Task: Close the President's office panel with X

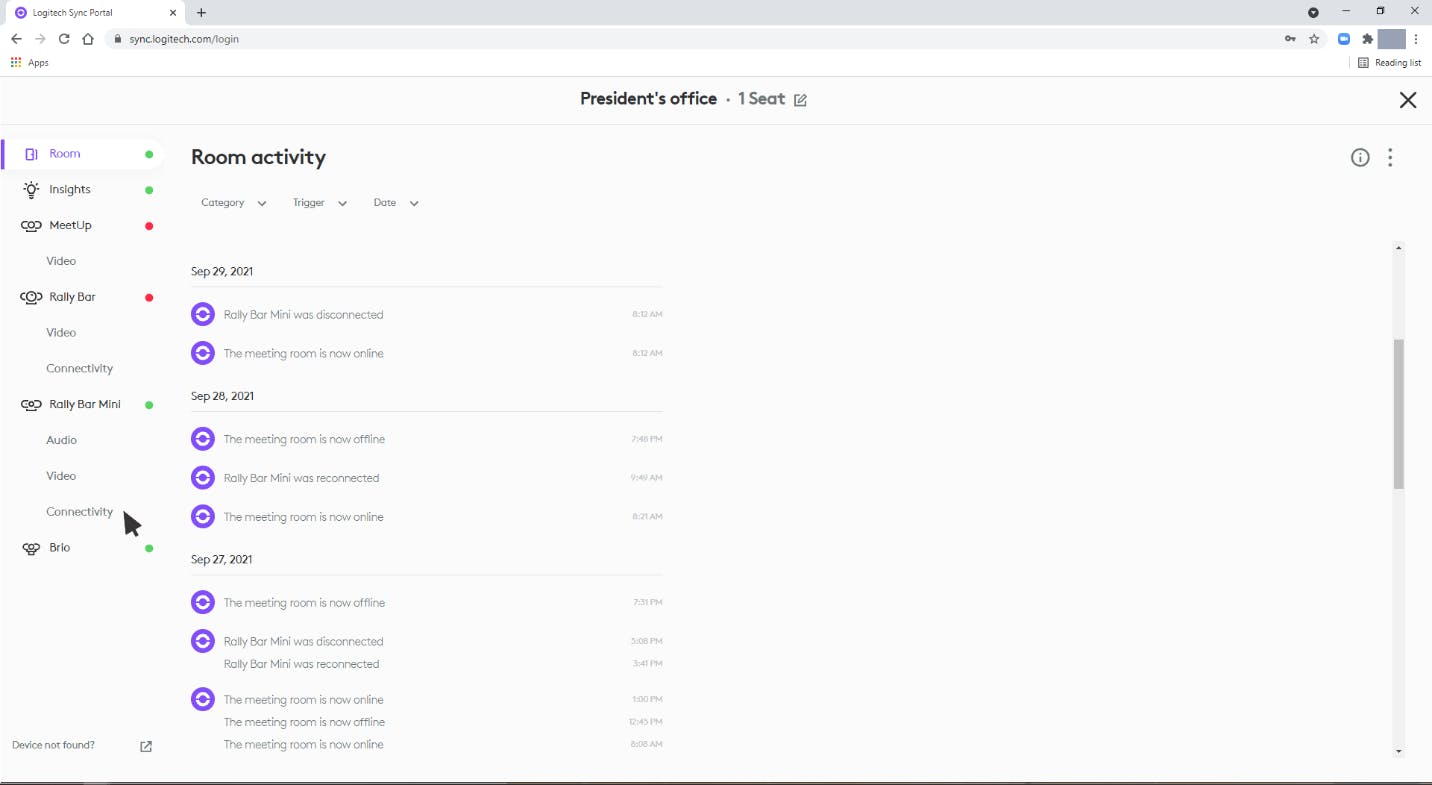Action: point(1408,100)
